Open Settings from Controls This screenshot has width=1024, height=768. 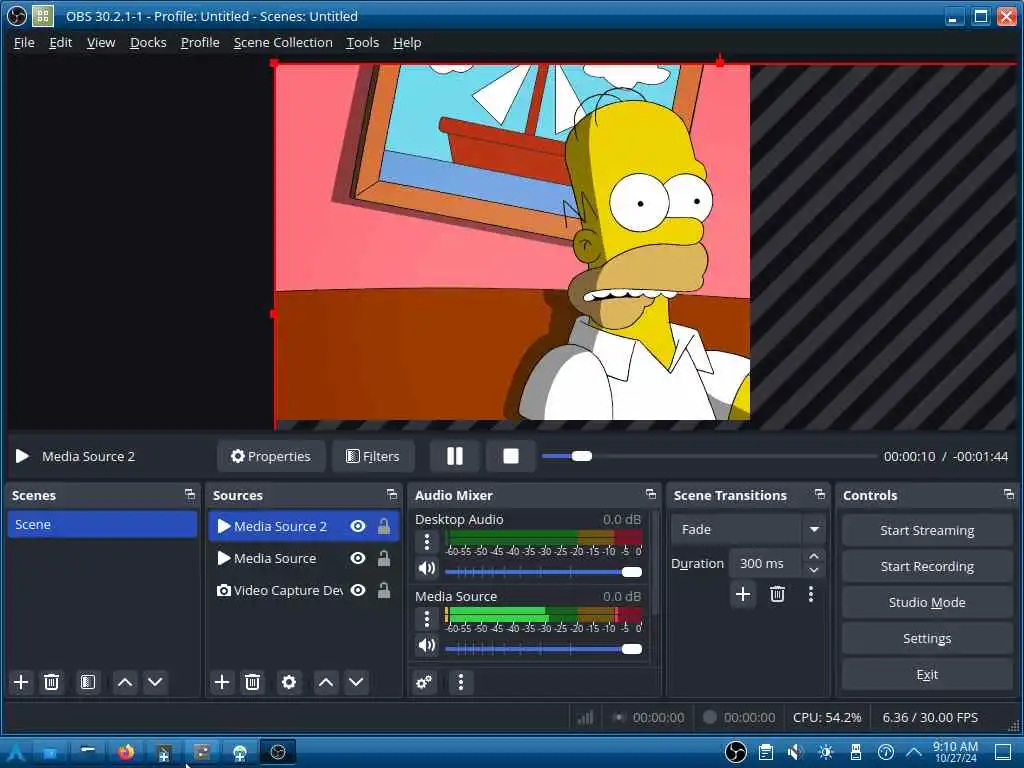(x=927, y=638)
